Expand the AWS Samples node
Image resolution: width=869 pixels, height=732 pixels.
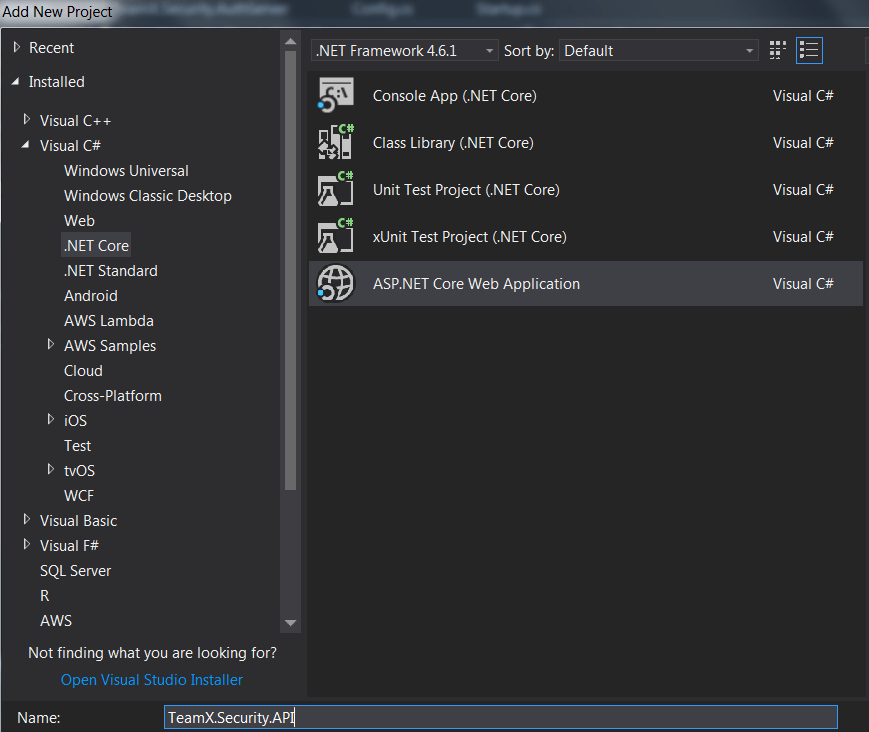tap(51, 345)
